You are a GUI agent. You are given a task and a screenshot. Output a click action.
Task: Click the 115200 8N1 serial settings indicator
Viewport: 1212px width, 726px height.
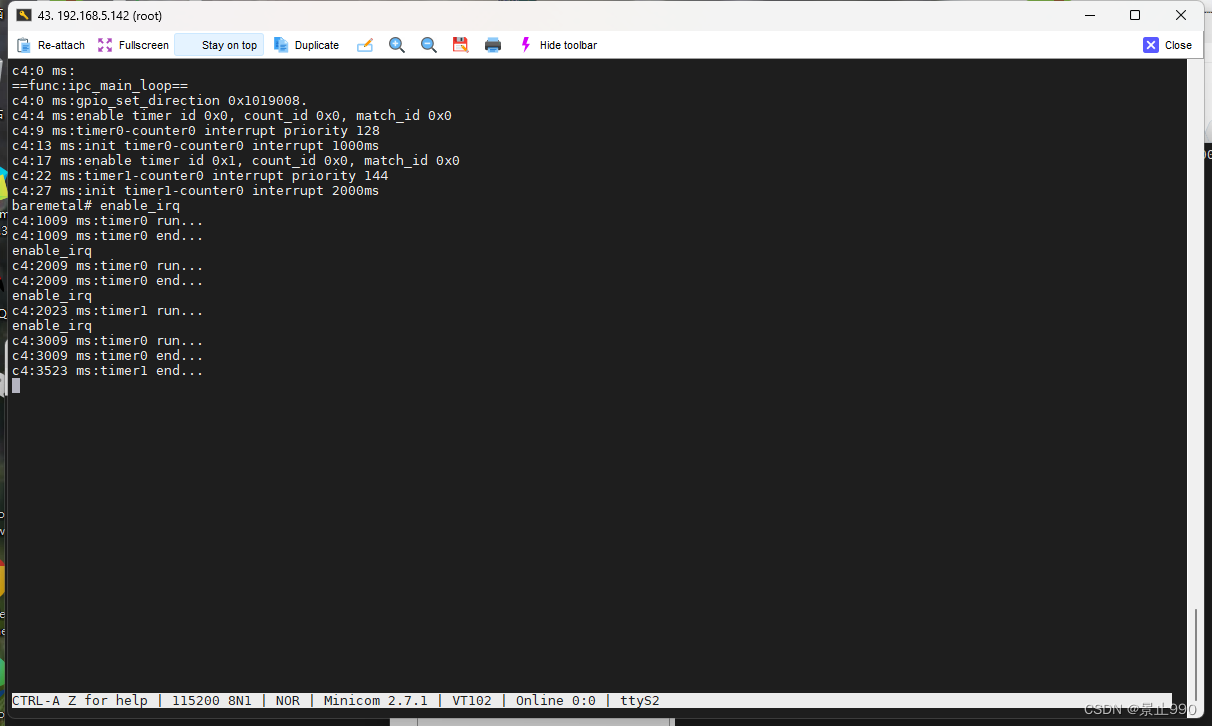click(x=211, y=700)
